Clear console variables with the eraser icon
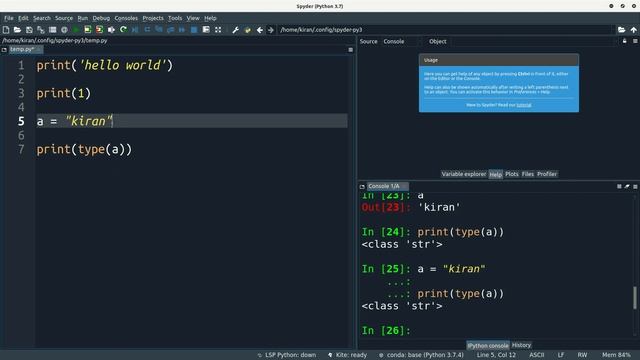Image resolution: width=640 pixels, height=360 pixels. (x=627, y=186)
